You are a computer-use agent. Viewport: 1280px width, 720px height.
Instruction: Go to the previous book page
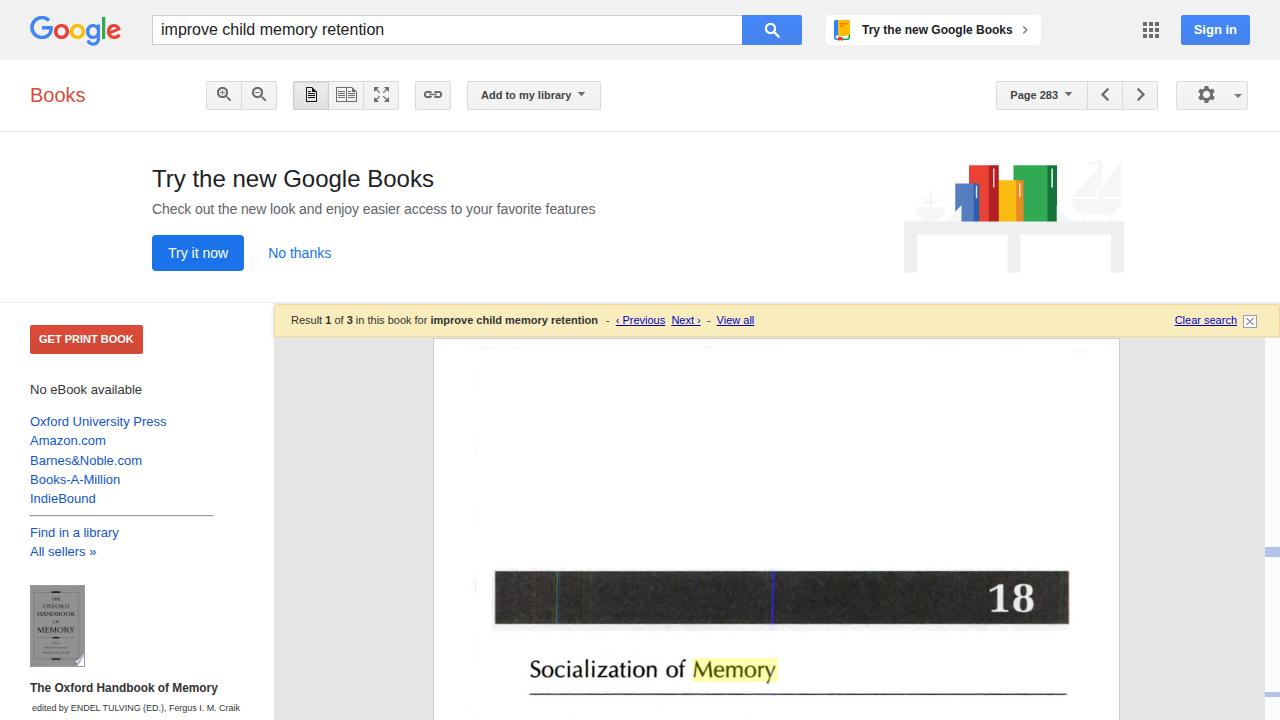(1105, 95)
